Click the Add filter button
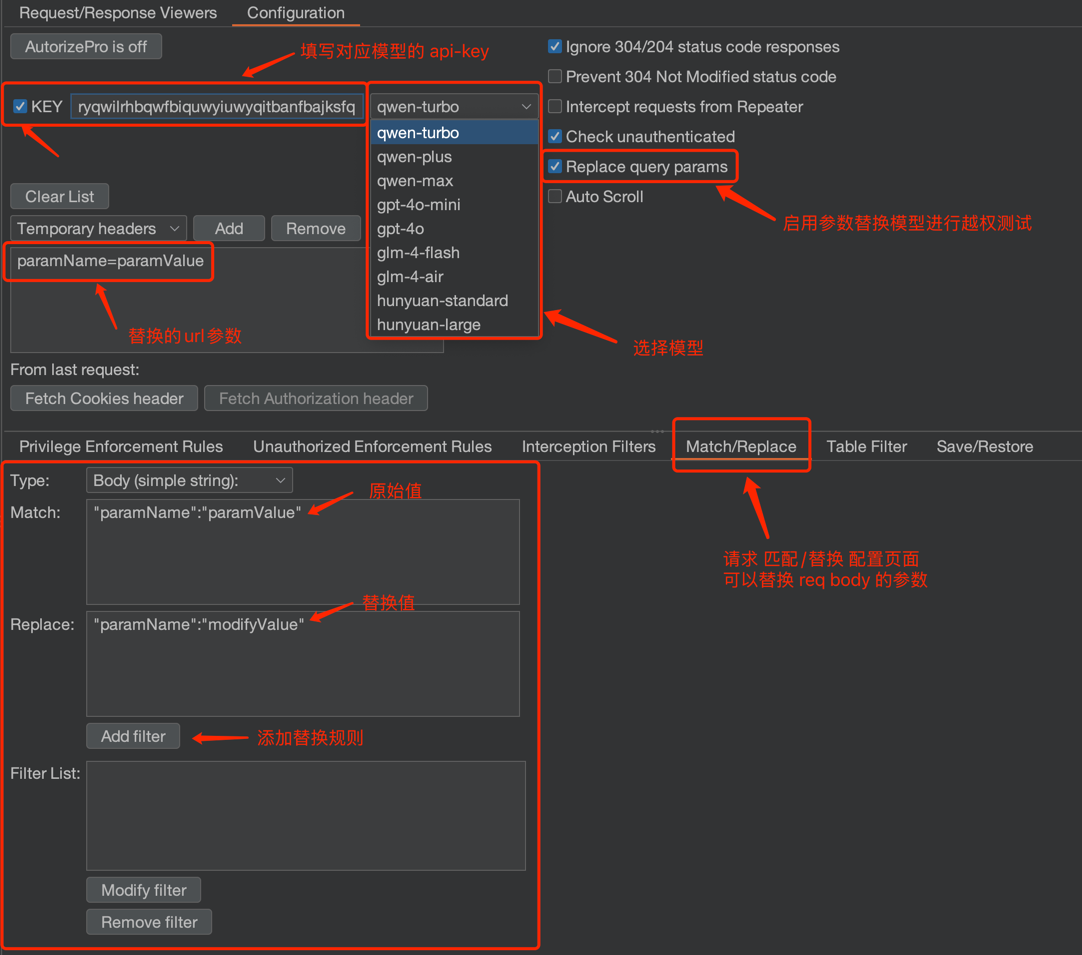This screenshot has height=955, width=1082. click(x=133, y=736)
